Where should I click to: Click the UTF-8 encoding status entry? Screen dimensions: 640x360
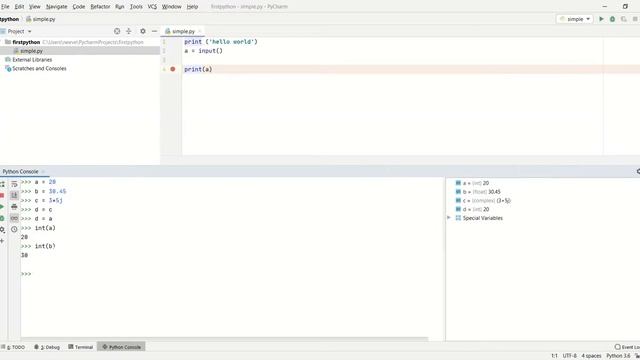pyautogui.click(x=570, y=356)
